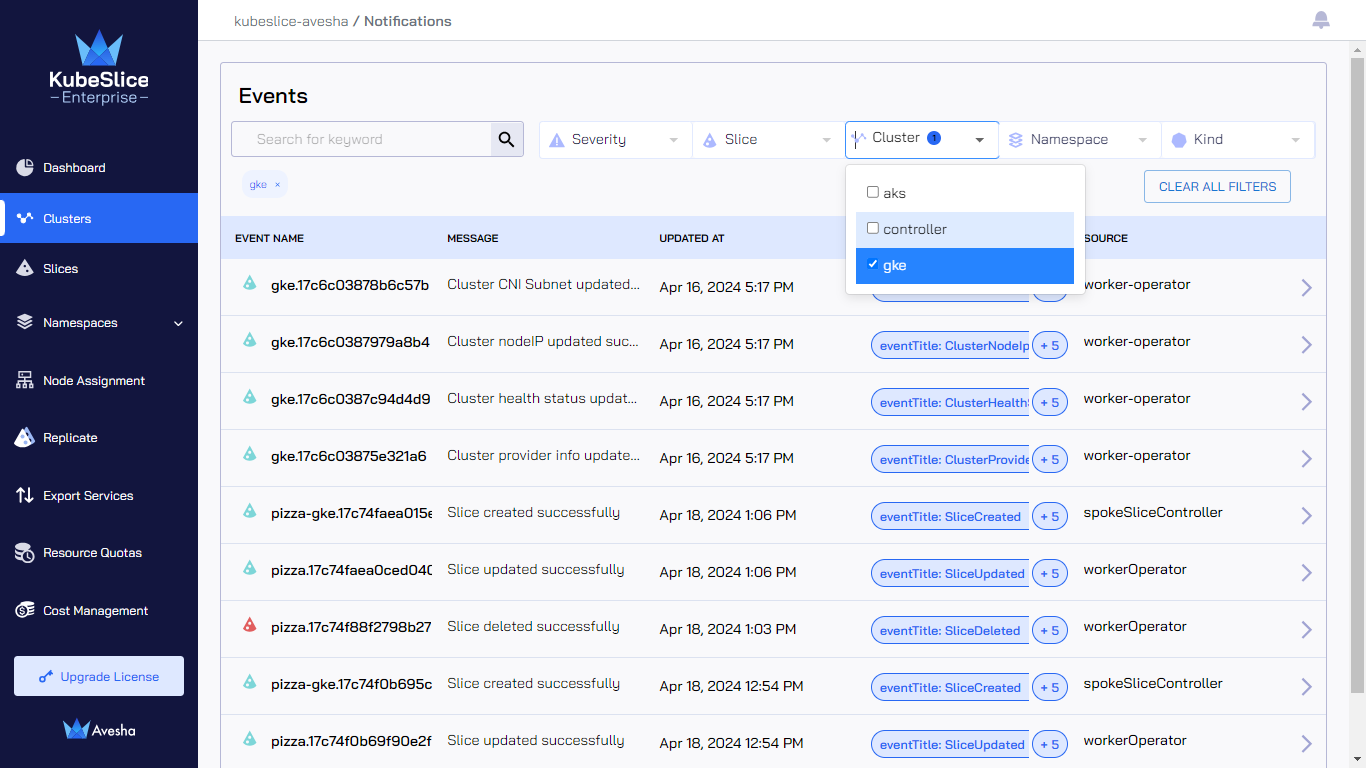1366x768 pixels.
Task: Click severity icon beside gke.17c6c03878b6c57b
Action: tap(250, 283)
